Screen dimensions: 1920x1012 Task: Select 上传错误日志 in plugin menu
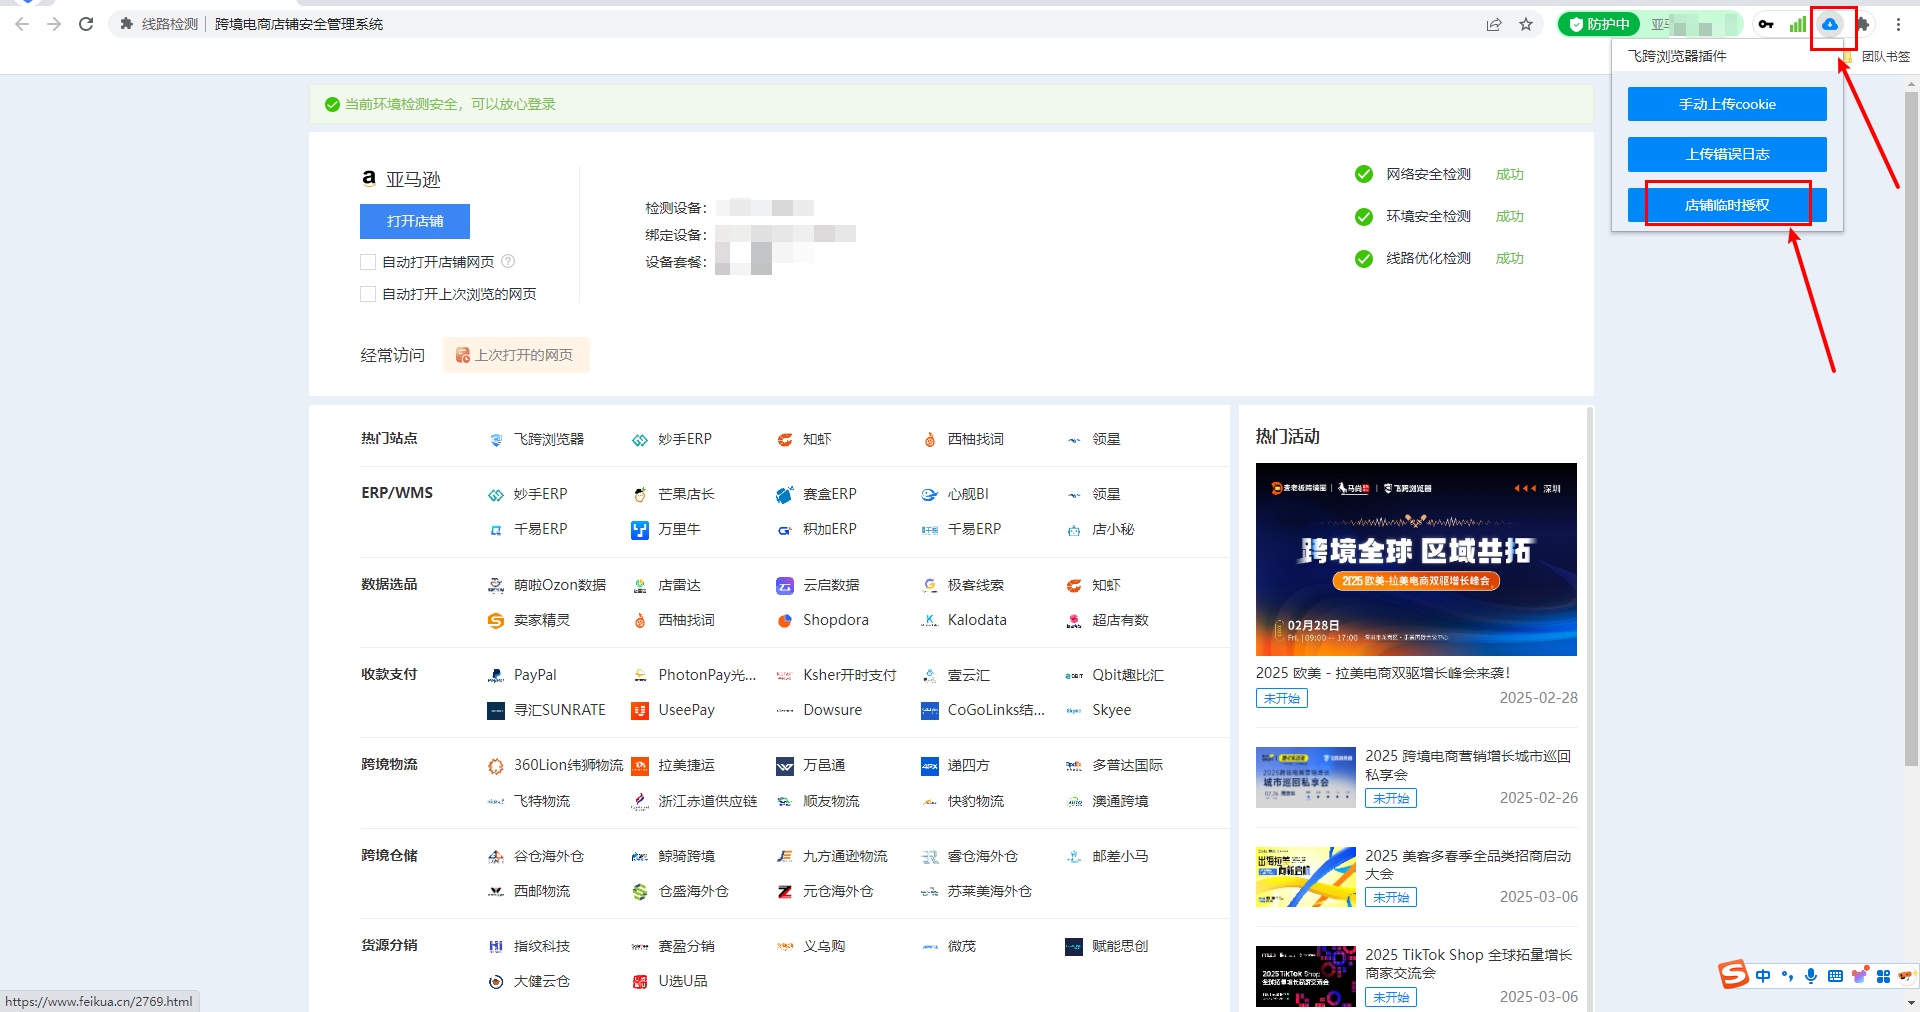tap(1727, 154)
